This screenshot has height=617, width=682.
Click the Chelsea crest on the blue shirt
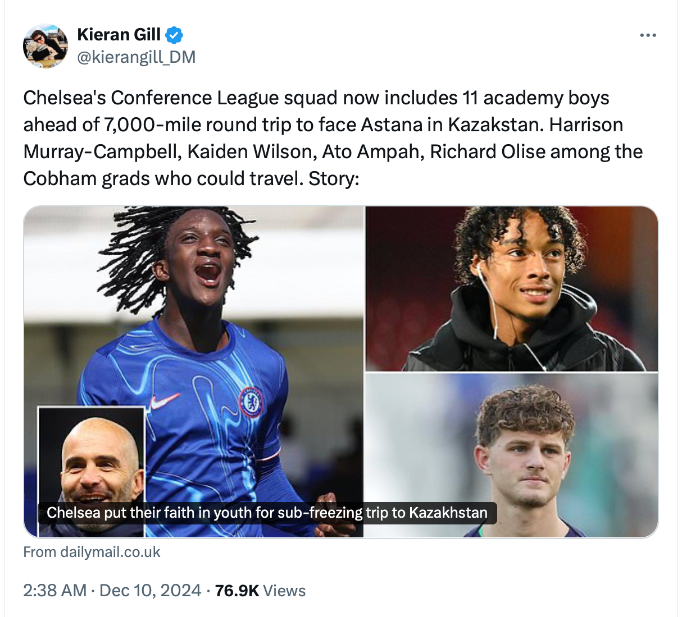point(251,402)
